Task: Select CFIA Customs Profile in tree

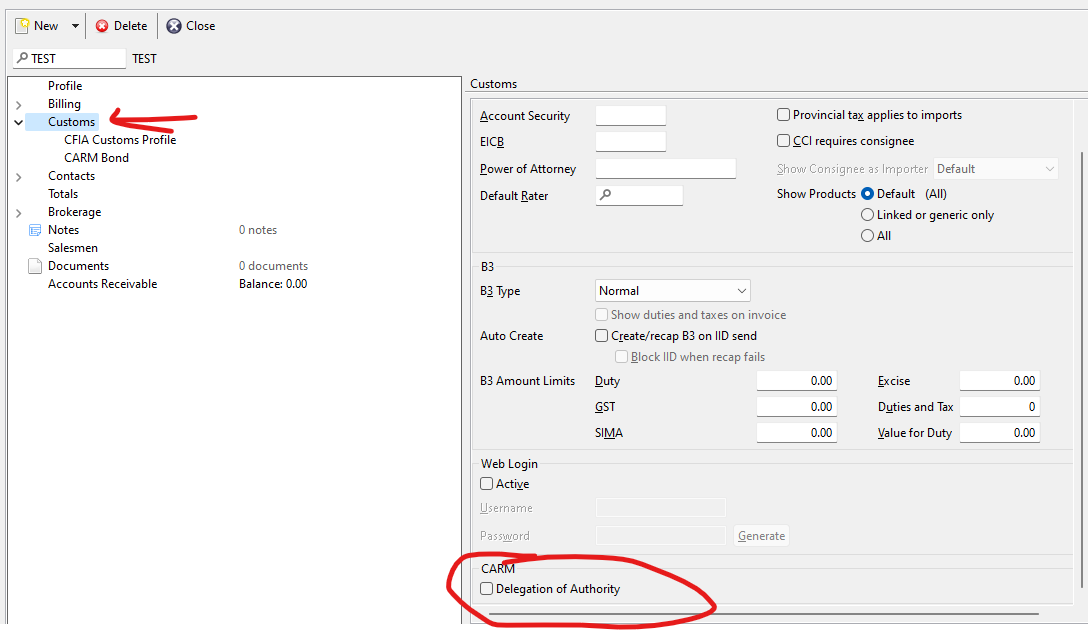Action: click(120, 140)
